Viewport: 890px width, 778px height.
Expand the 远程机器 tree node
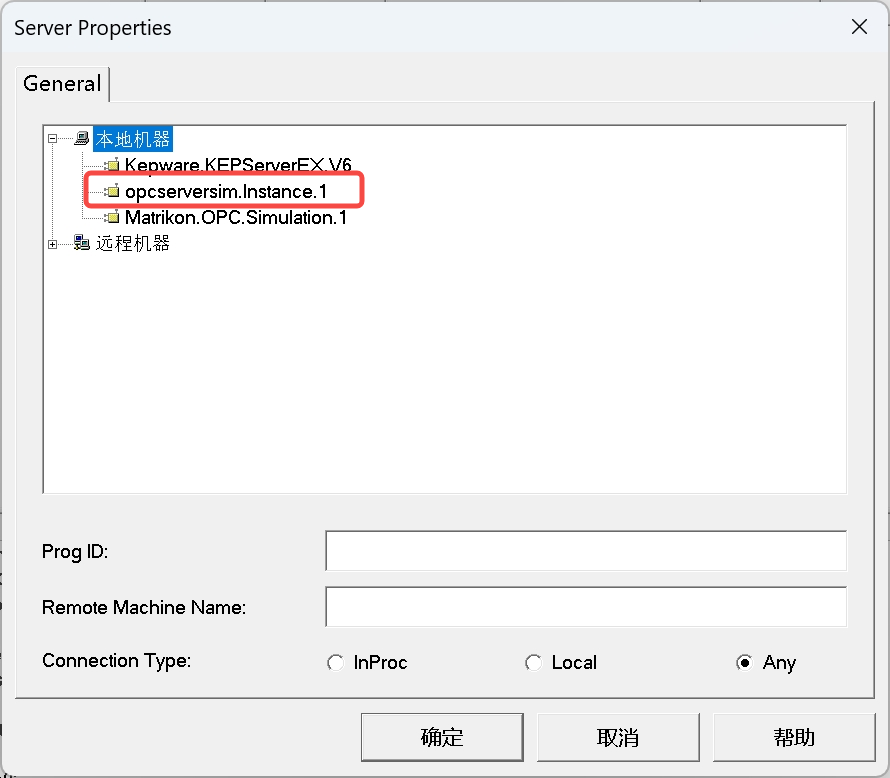click(53, 243)
